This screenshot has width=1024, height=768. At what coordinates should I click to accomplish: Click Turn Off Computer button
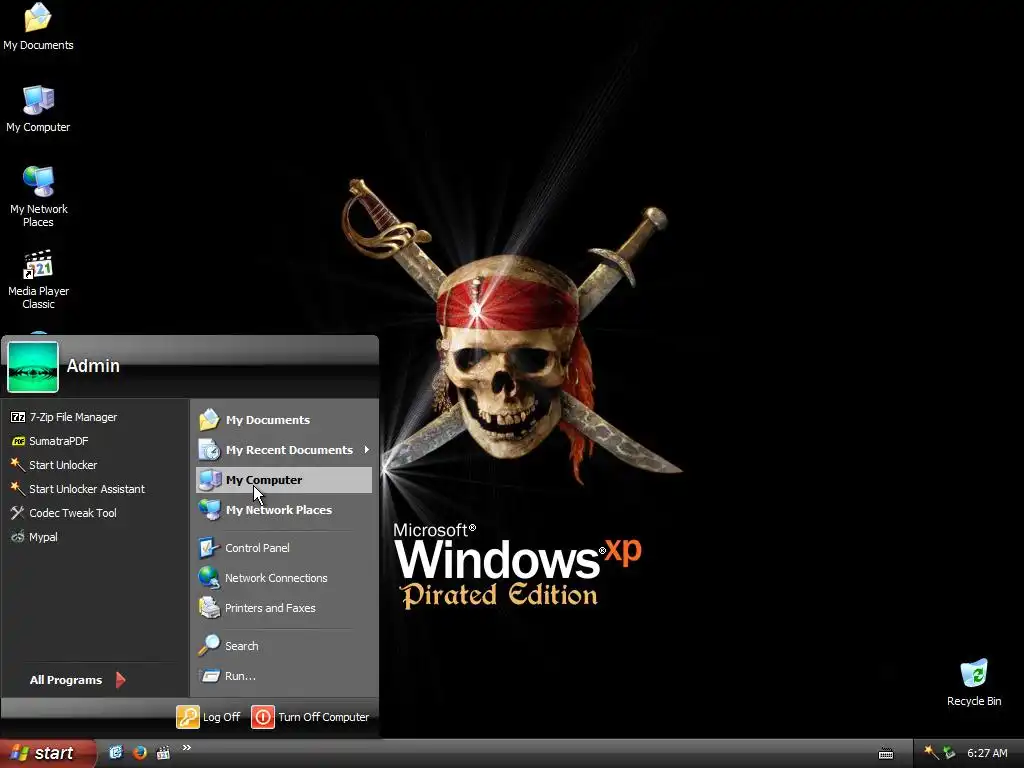[x=310, y=717]
